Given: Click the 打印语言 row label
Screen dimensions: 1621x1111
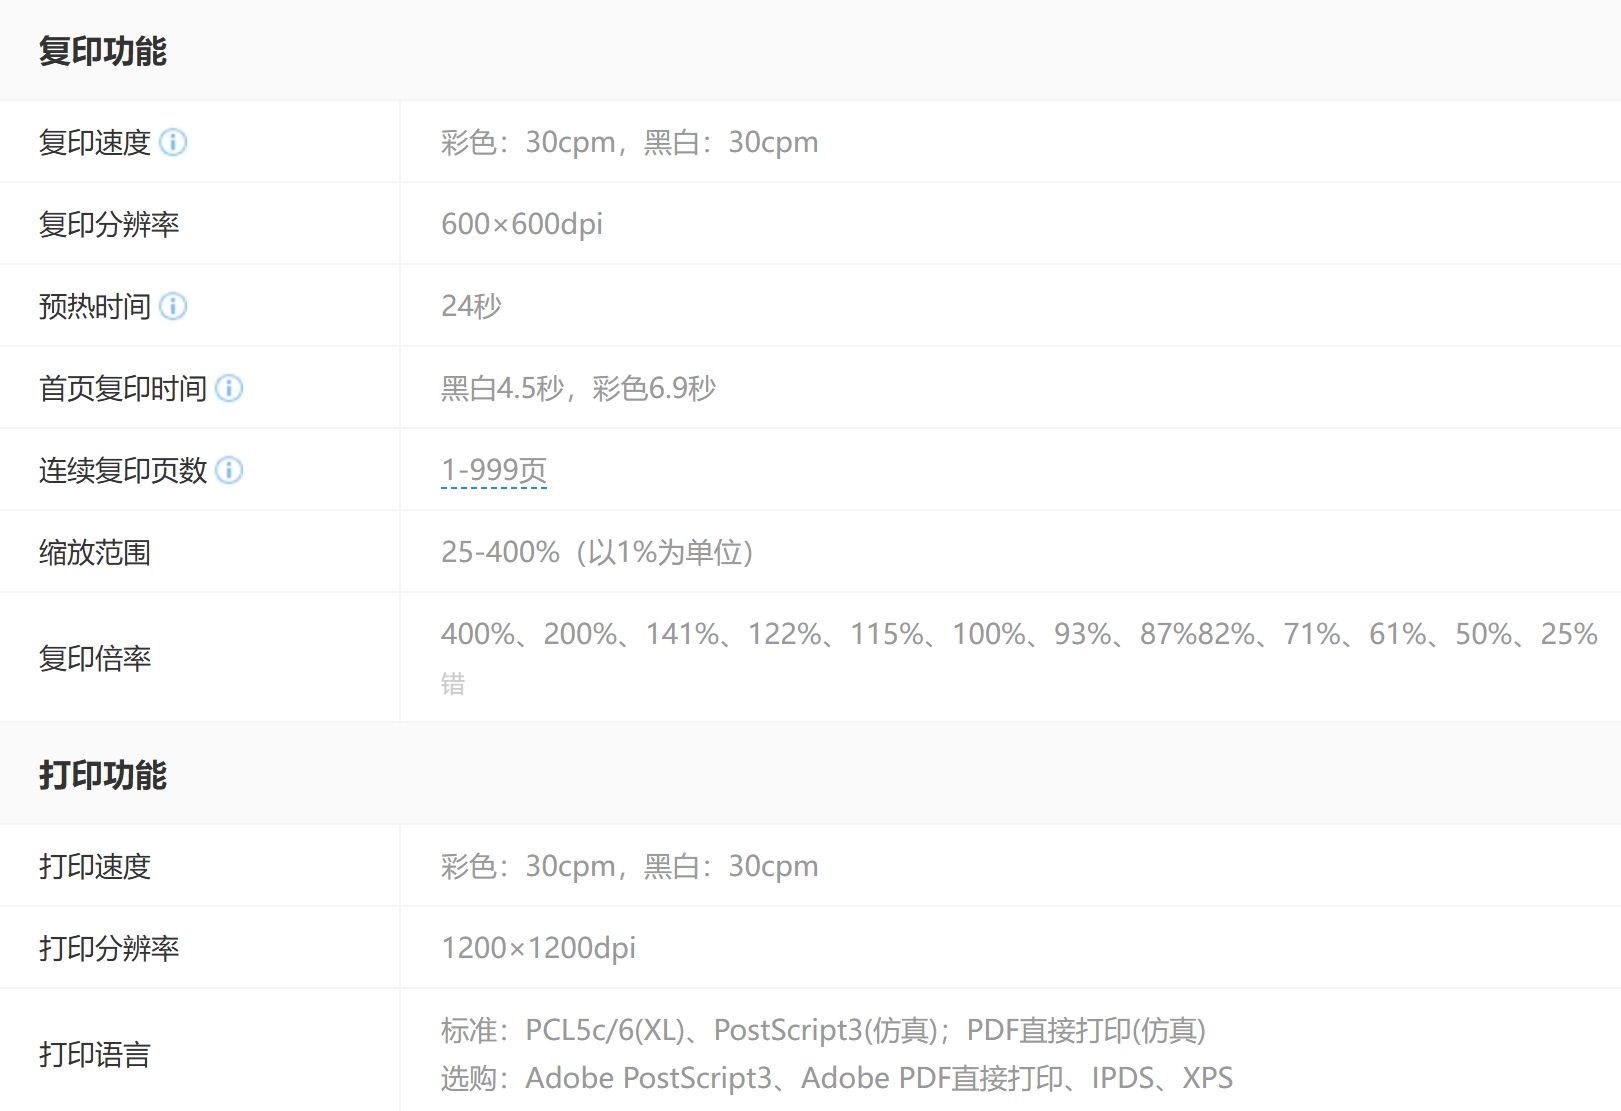Looking at the screenshot, I should 95,1054.
